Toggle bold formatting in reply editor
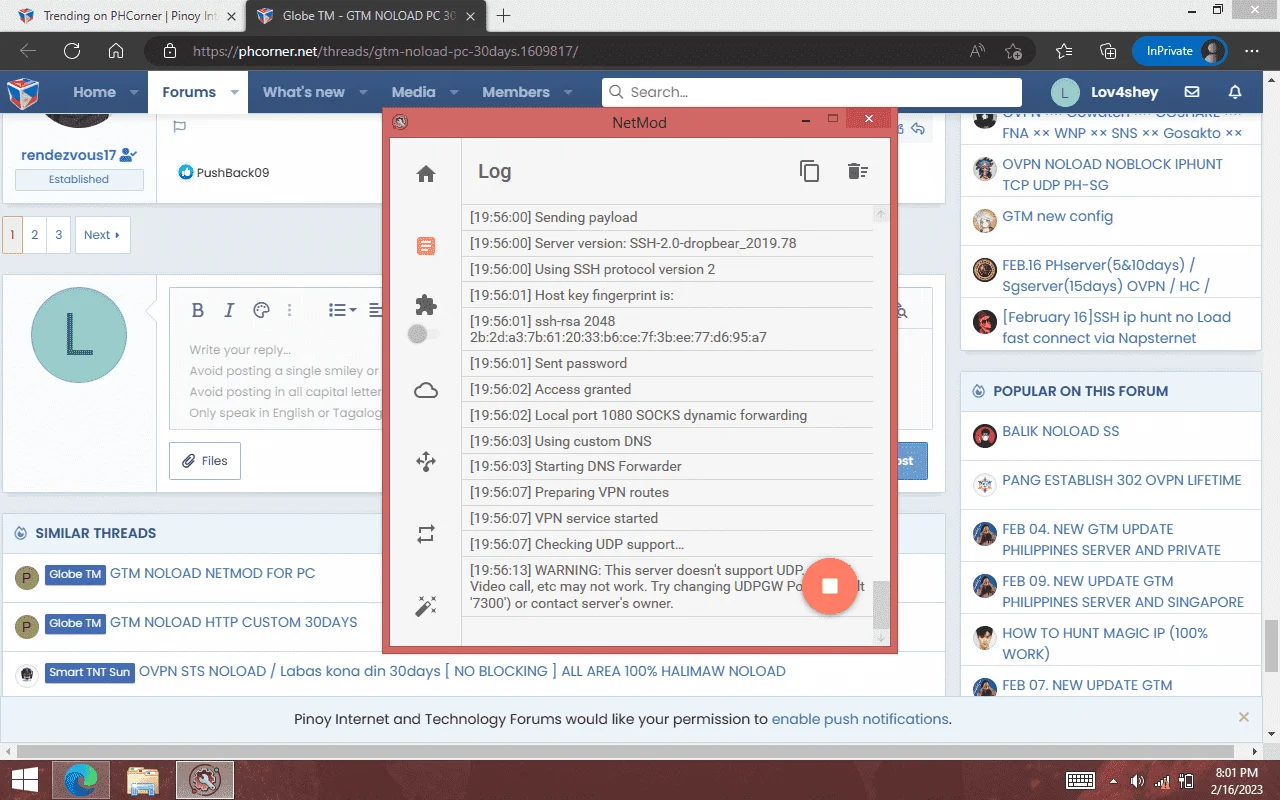The height and width of the screenshot is (800, 1280). coord(198,310)
